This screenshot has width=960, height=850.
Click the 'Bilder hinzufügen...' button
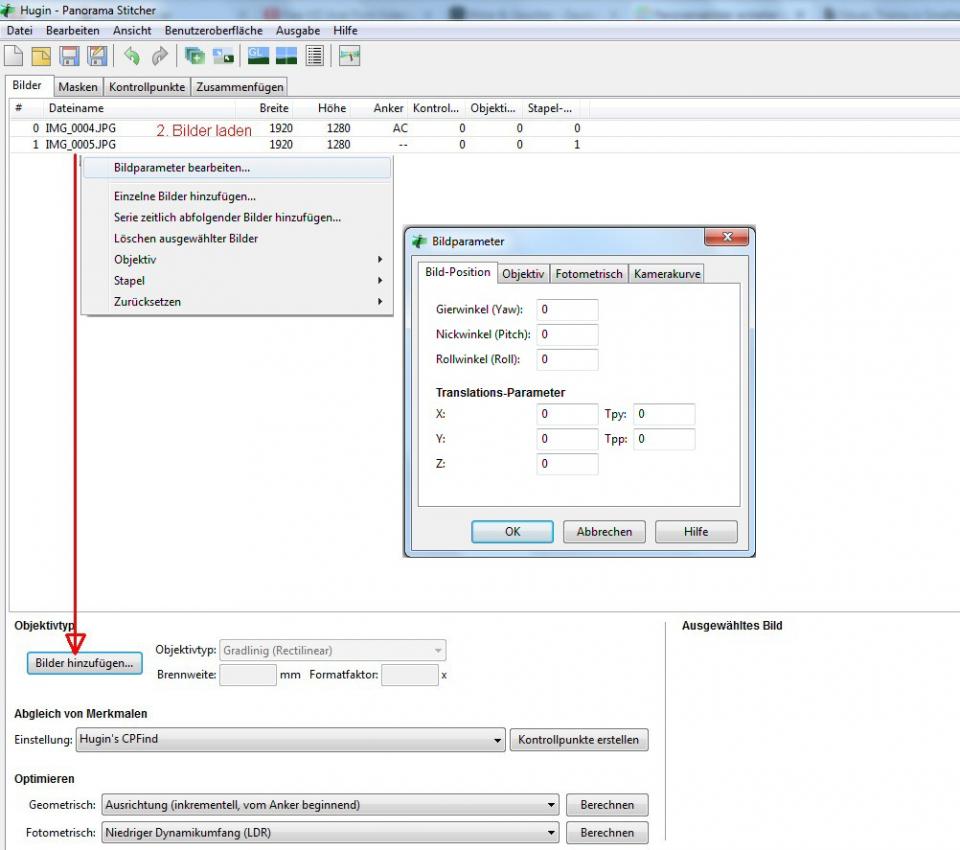(84, 663)
